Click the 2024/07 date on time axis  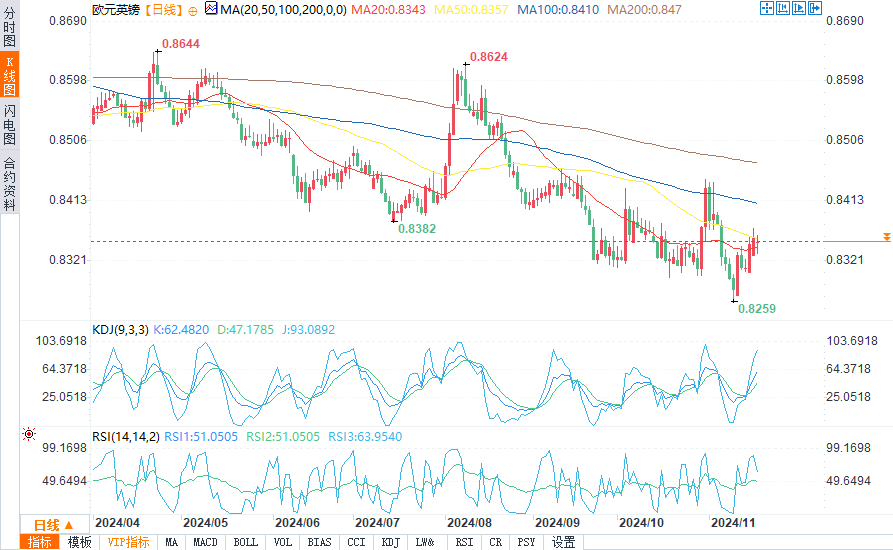378,523
